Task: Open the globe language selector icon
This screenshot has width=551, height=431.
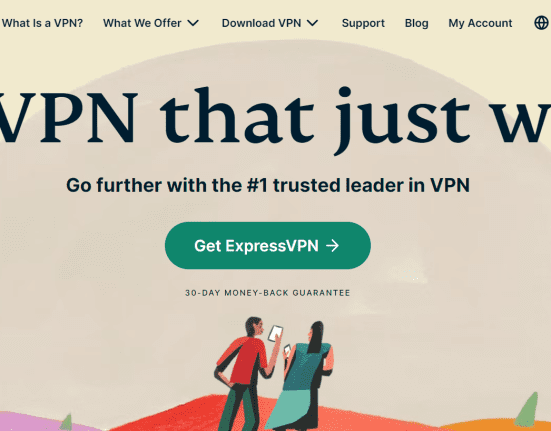Action: point(542,23)
